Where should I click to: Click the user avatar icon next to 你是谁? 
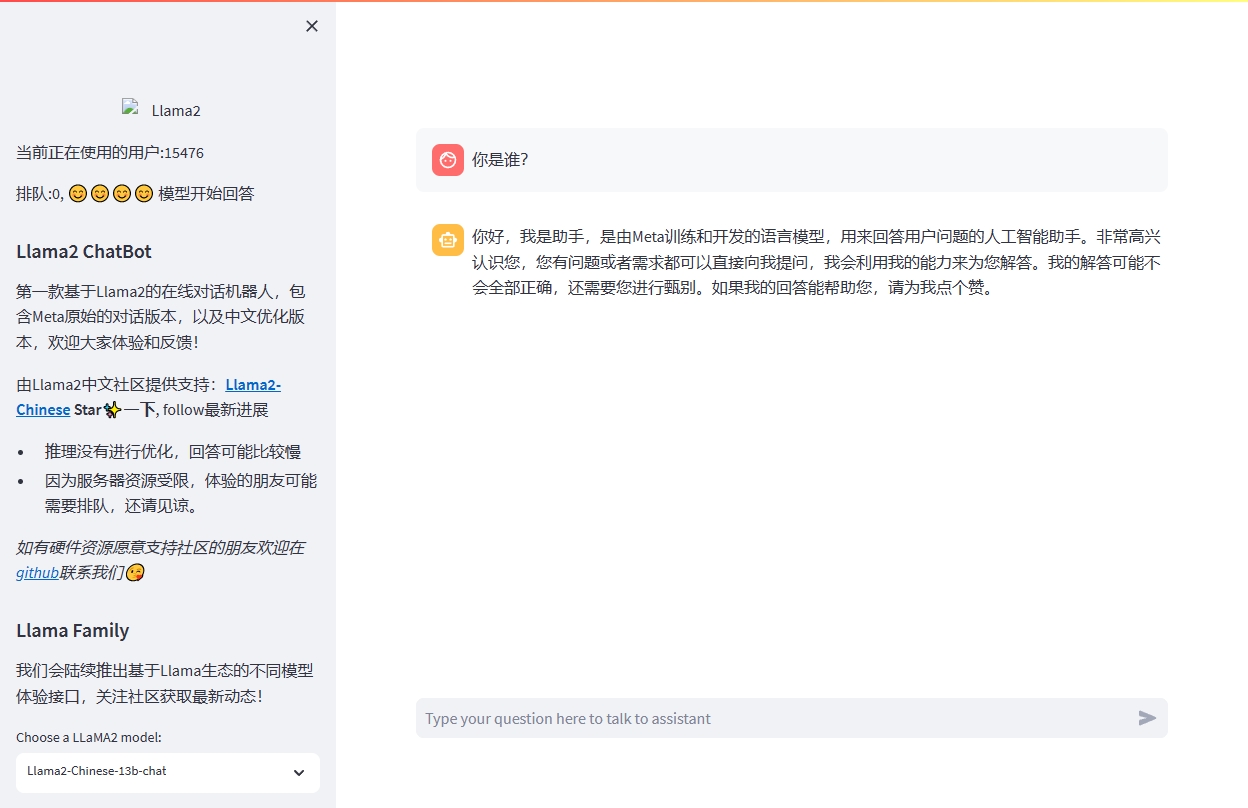pos(447,160)
